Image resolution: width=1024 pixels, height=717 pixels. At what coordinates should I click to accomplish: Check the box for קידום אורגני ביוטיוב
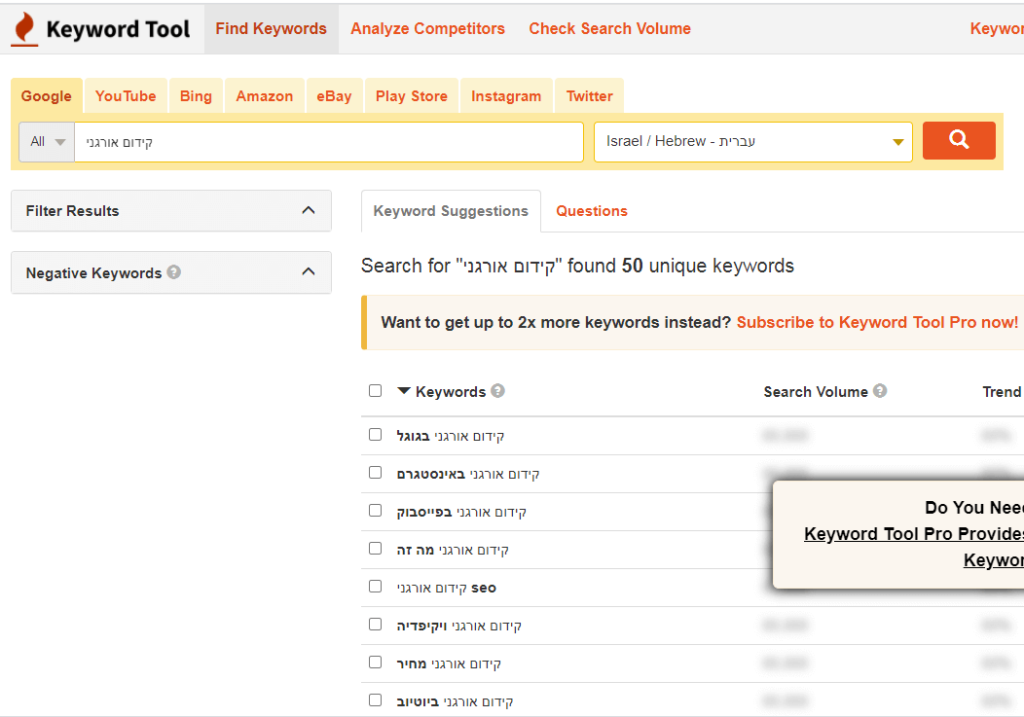(375, 700)
